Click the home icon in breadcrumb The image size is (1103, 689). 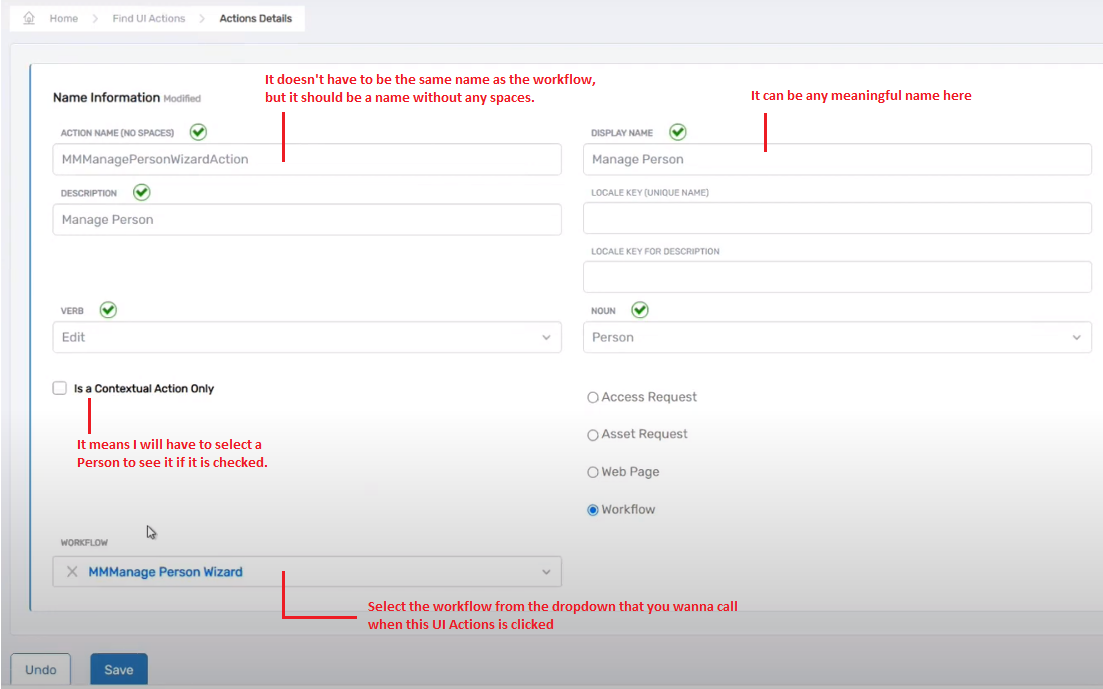(x=29, y=18)
